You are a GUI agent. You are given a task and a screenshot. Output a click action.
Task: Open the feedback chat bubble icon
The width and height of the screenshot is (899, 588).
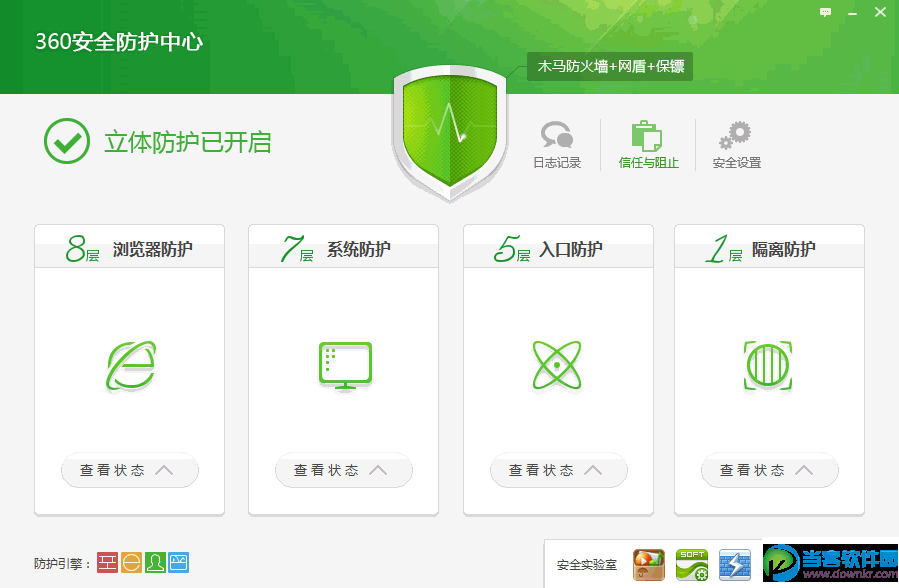point(825,12)
